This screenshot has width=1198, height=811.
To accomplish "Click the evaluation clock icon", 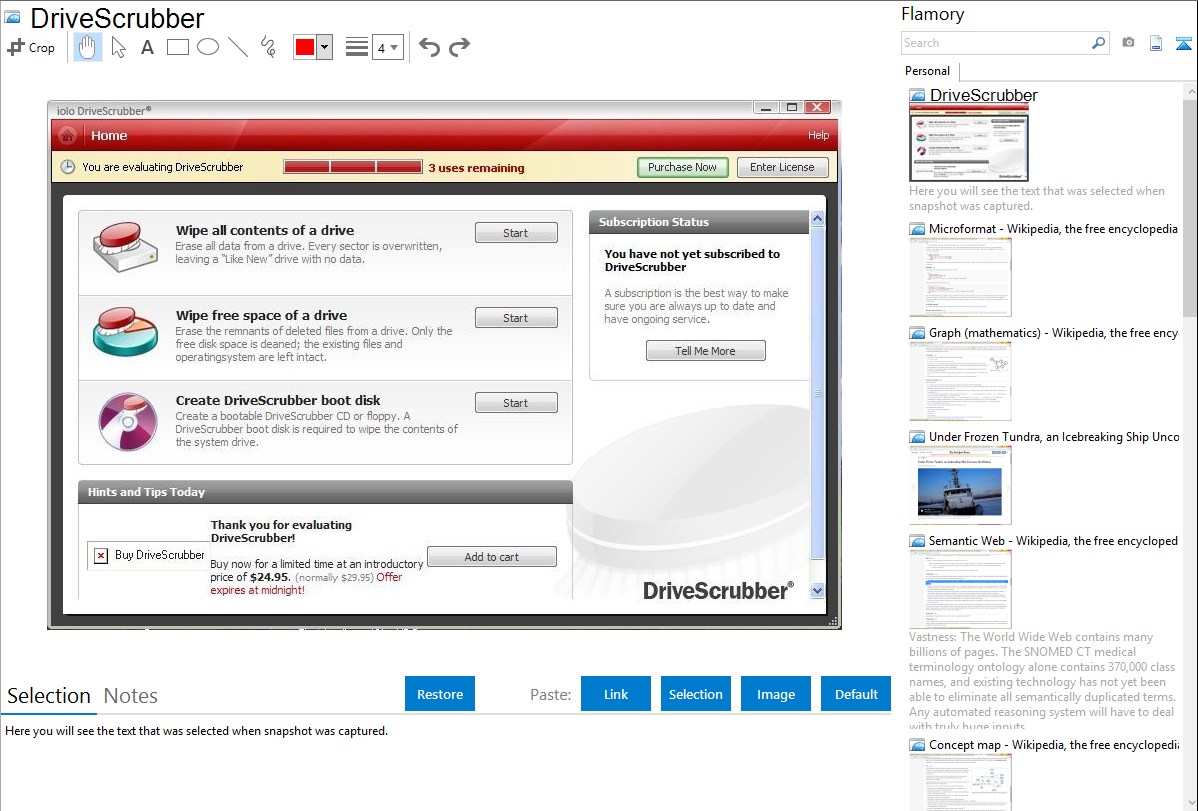I will click(68, 167).
